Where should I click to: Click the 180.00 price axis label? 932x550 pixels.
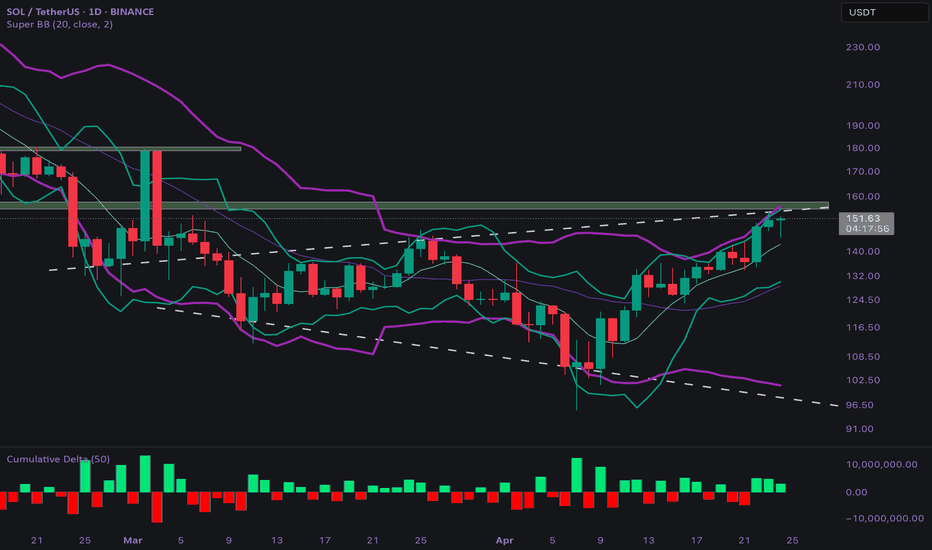click(x=863, y=148)
